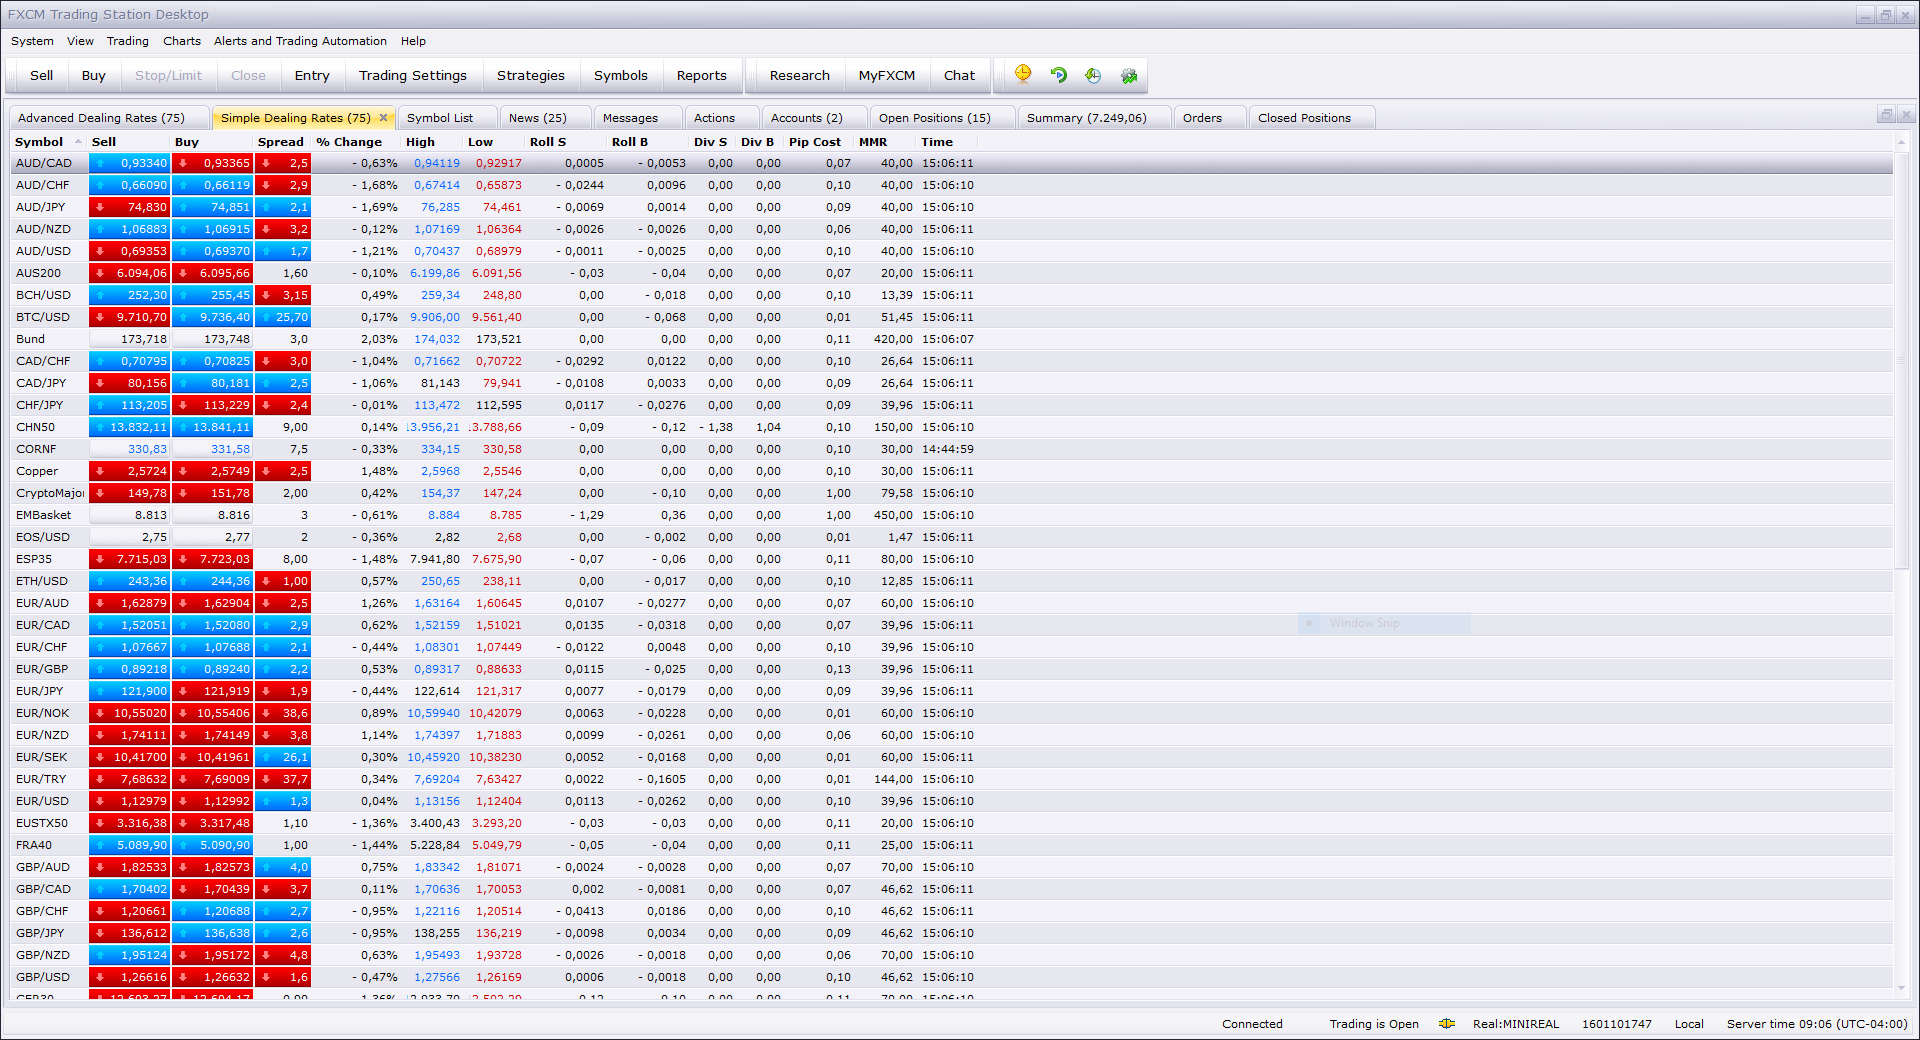This screenshot has width=1920, height=1040.
Task: Click the Sell toolbar button
Action: [42, 75]
